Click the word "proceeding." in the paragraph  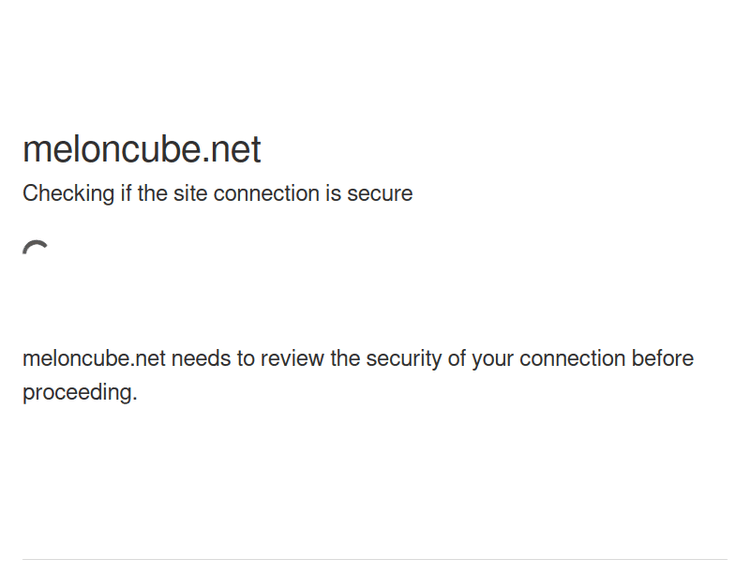point(80,393)
